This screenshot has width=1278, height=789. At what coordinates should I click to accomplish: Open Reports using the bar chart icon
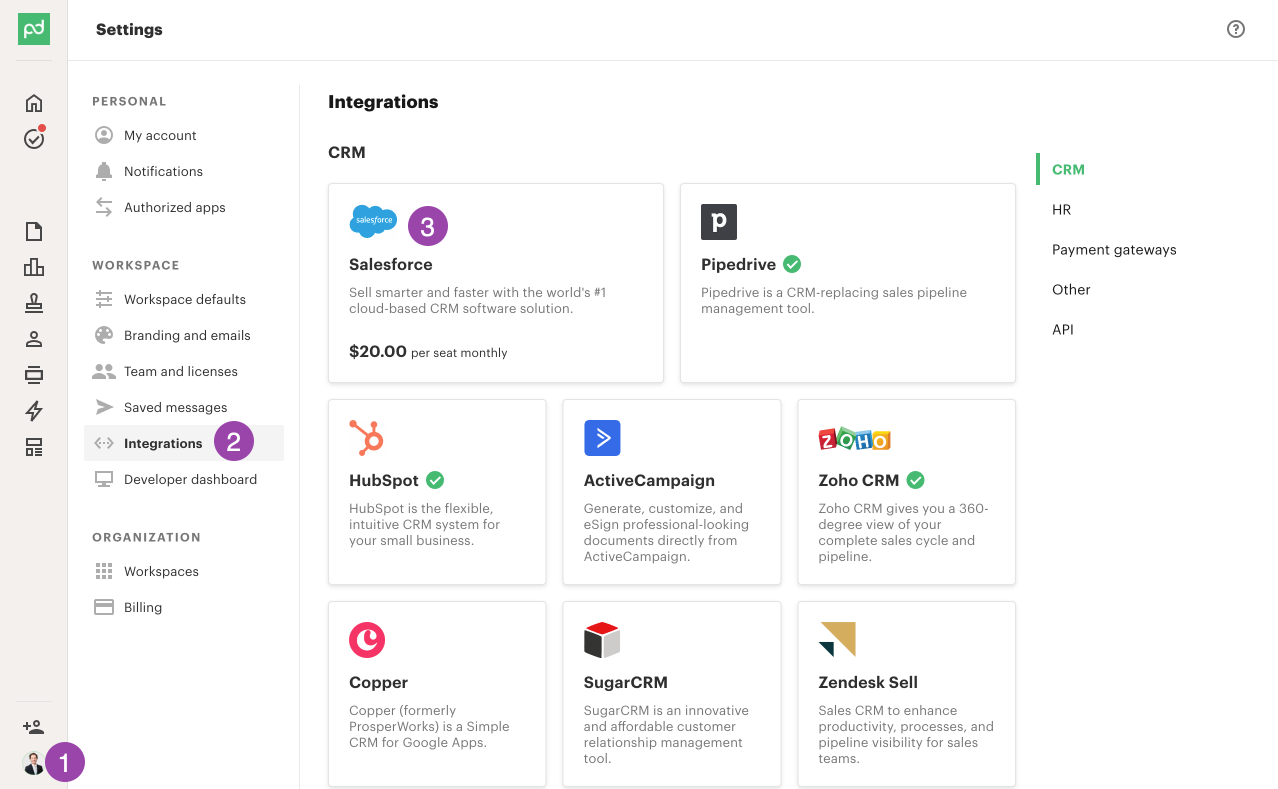coord(33,267)
